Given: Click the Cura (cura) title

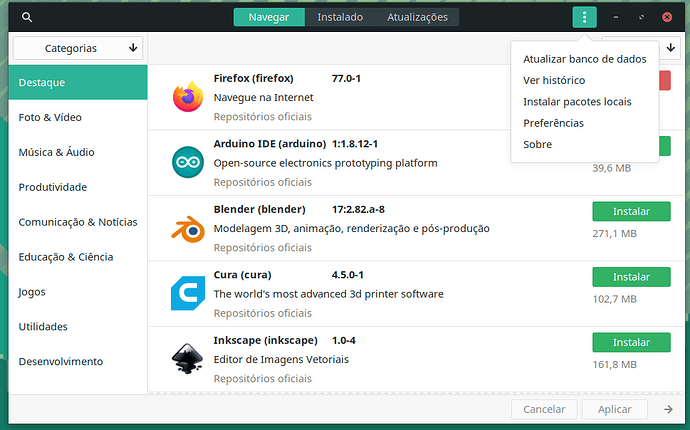Looking at the screenshot, I should 242,275.
